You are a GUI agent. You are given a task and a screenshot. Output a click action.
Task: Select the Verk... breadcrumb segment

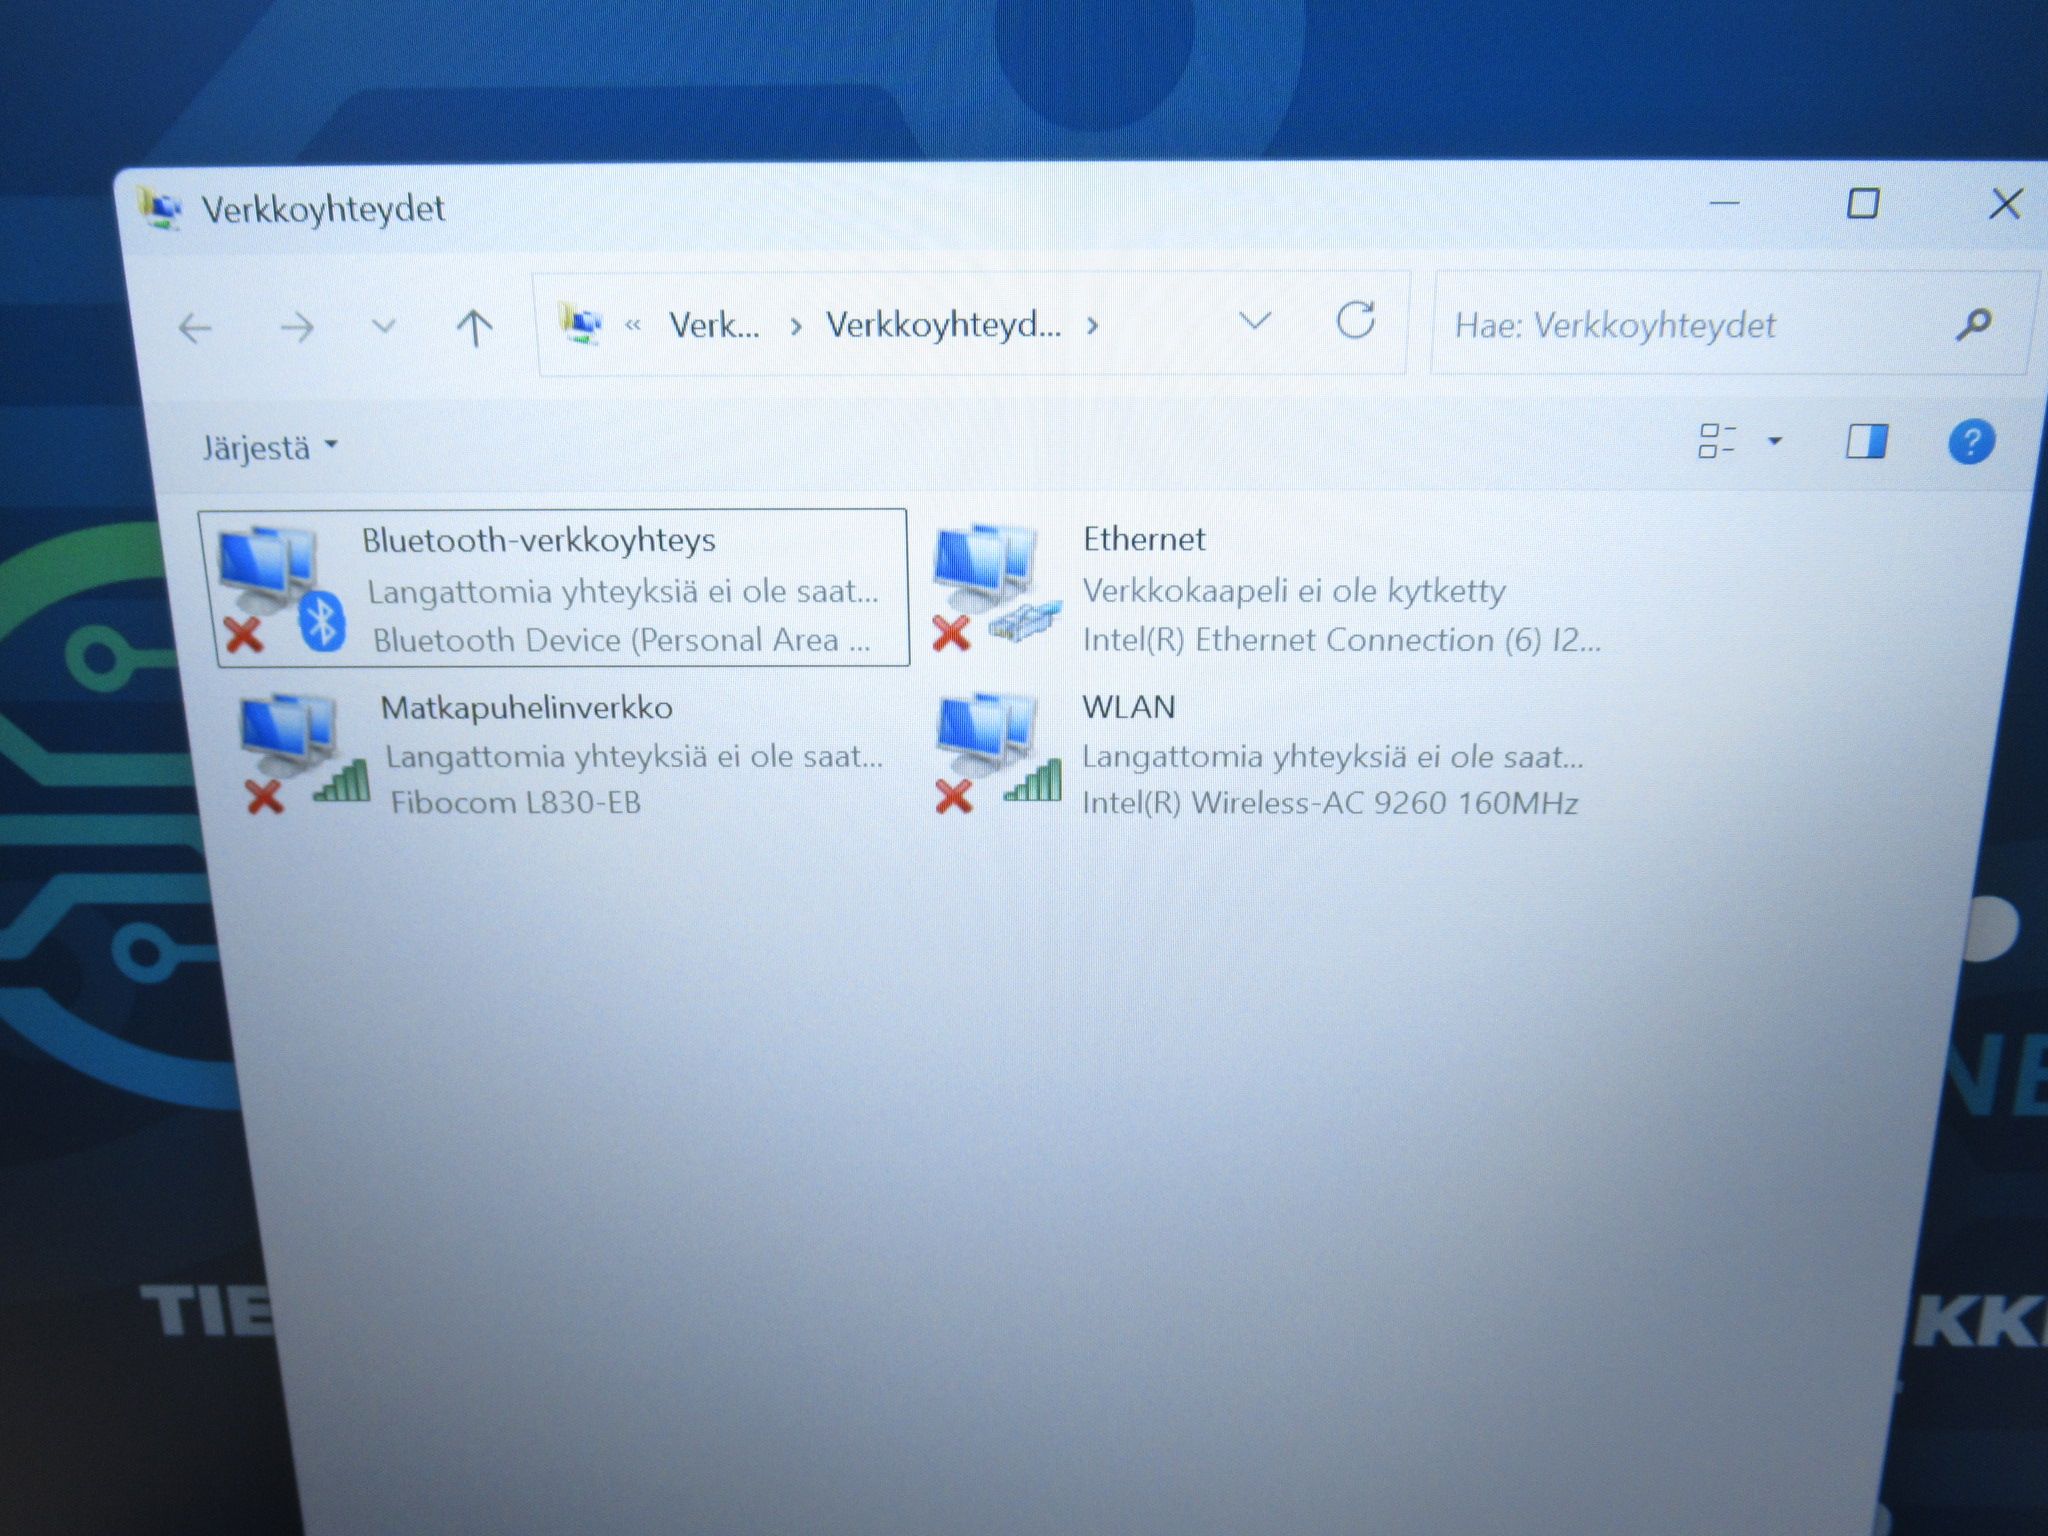(x=714, y=325)
